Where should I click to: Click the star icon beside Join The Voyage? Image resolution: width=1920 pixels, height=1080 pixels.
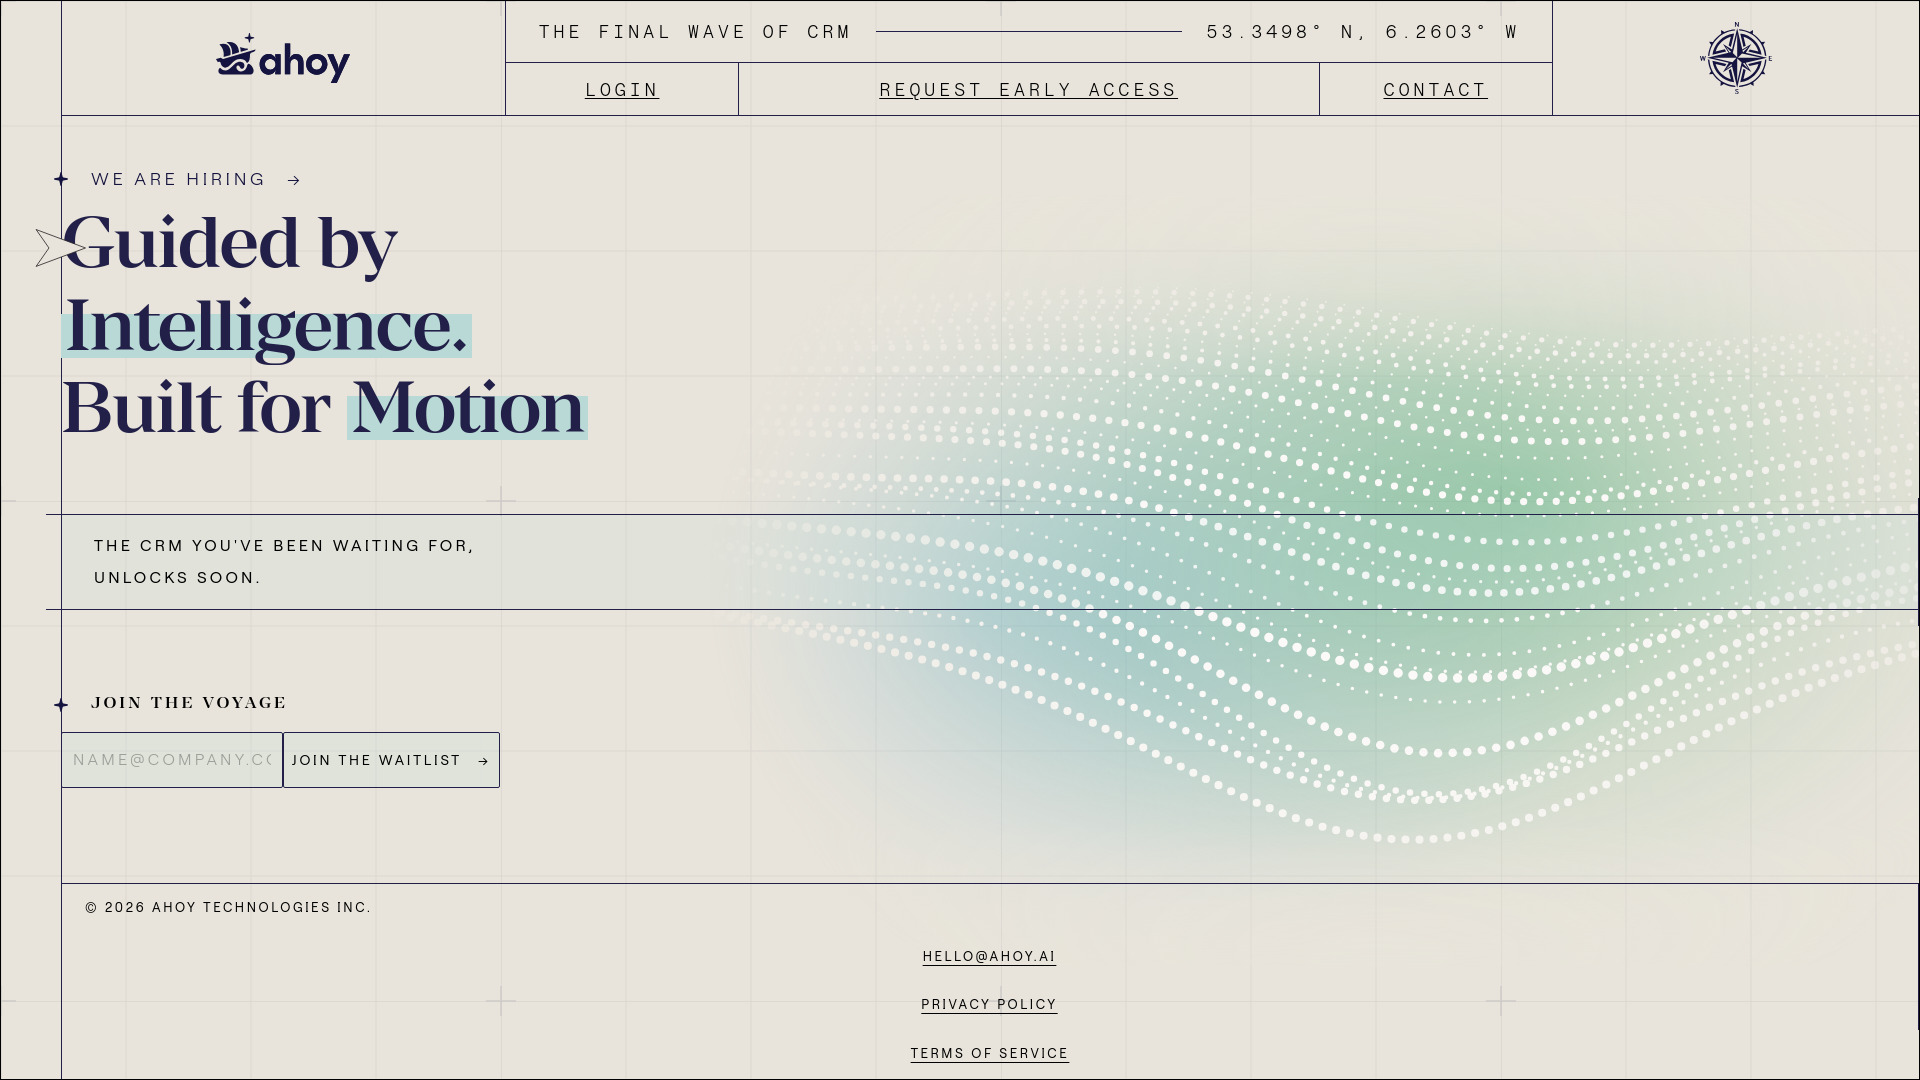(61, 705)
